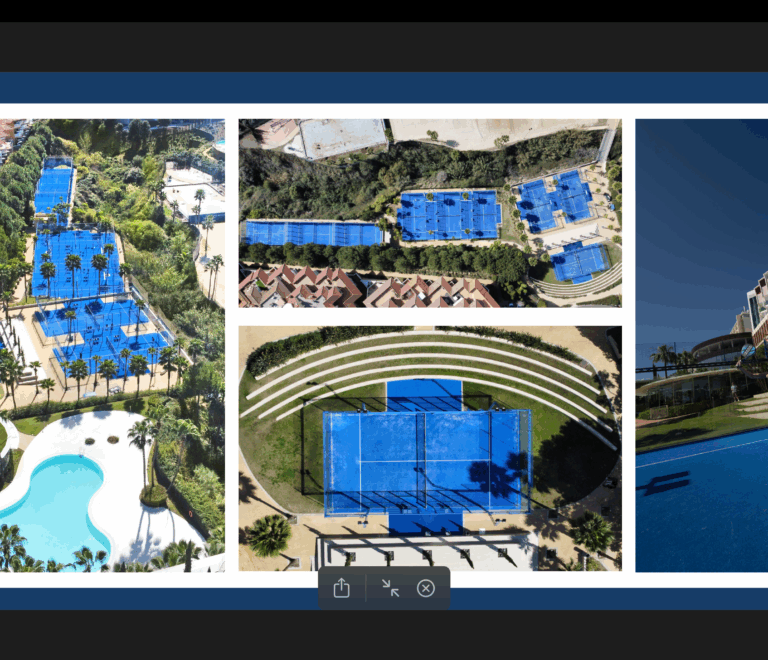Select the top aerial photo of padel courts
The width and height of the screenshot is (768, 660).
pos(430,213)
